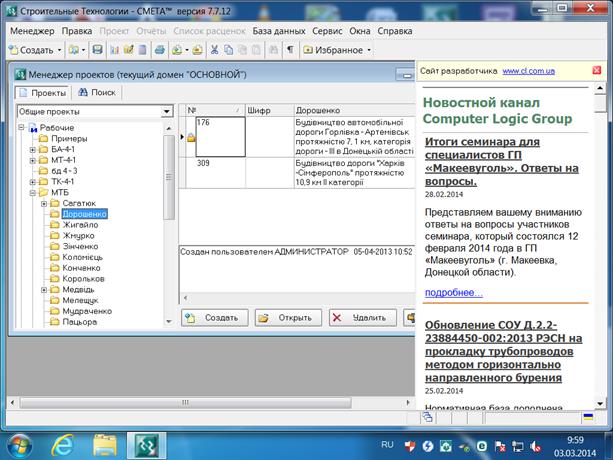Open the База данных menu
613x460 pixels.
(278, 31)
